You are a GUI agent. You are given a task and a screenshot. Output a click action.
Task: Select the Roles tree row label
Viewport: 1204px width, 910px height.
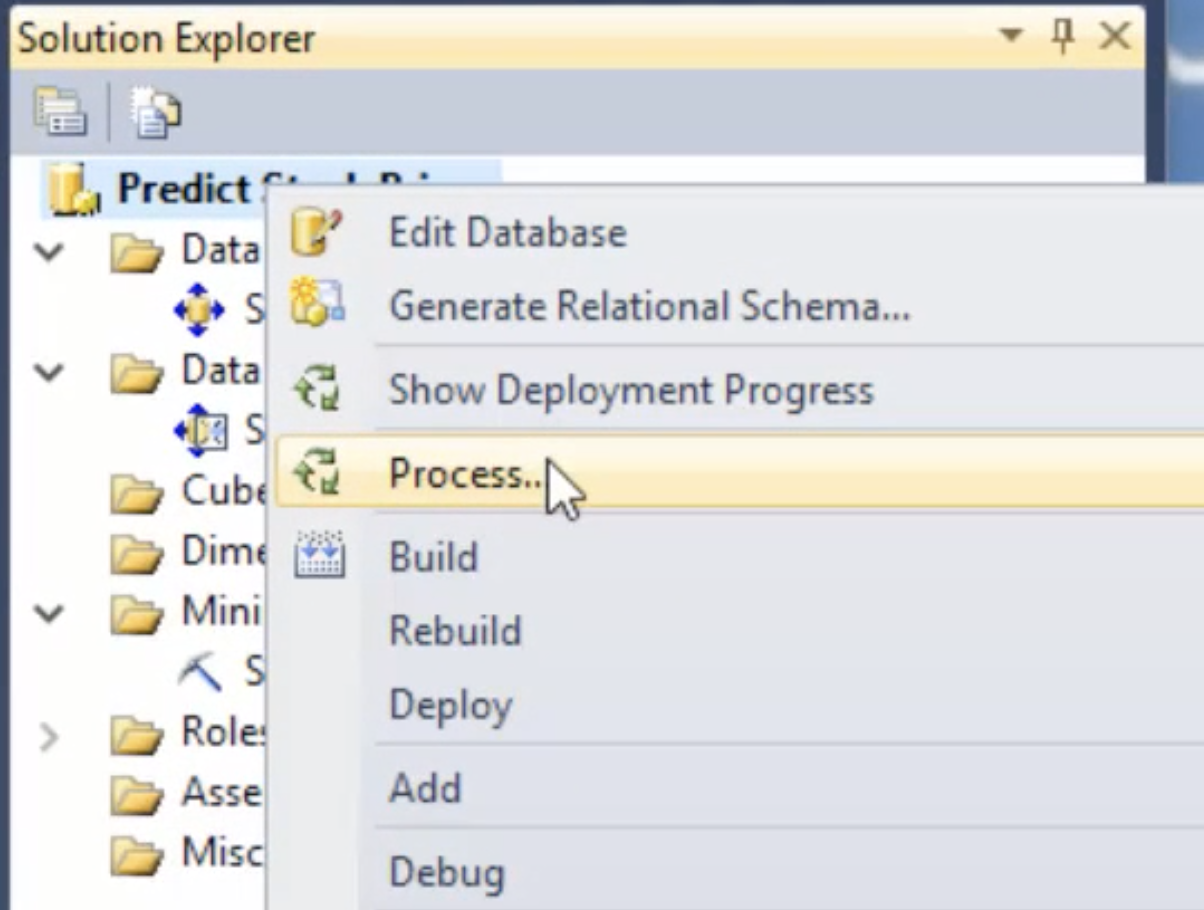(223, 733)
